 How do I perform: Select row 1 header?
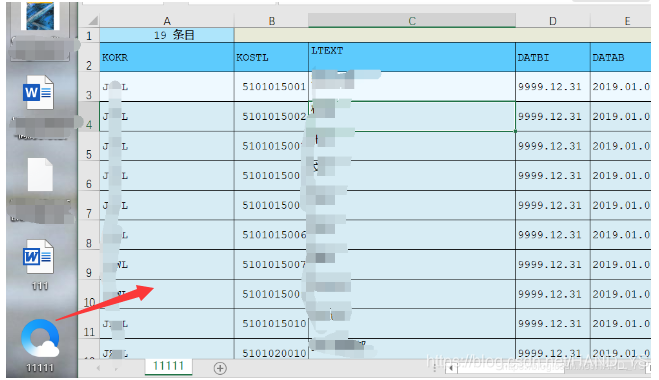(89, 35)
